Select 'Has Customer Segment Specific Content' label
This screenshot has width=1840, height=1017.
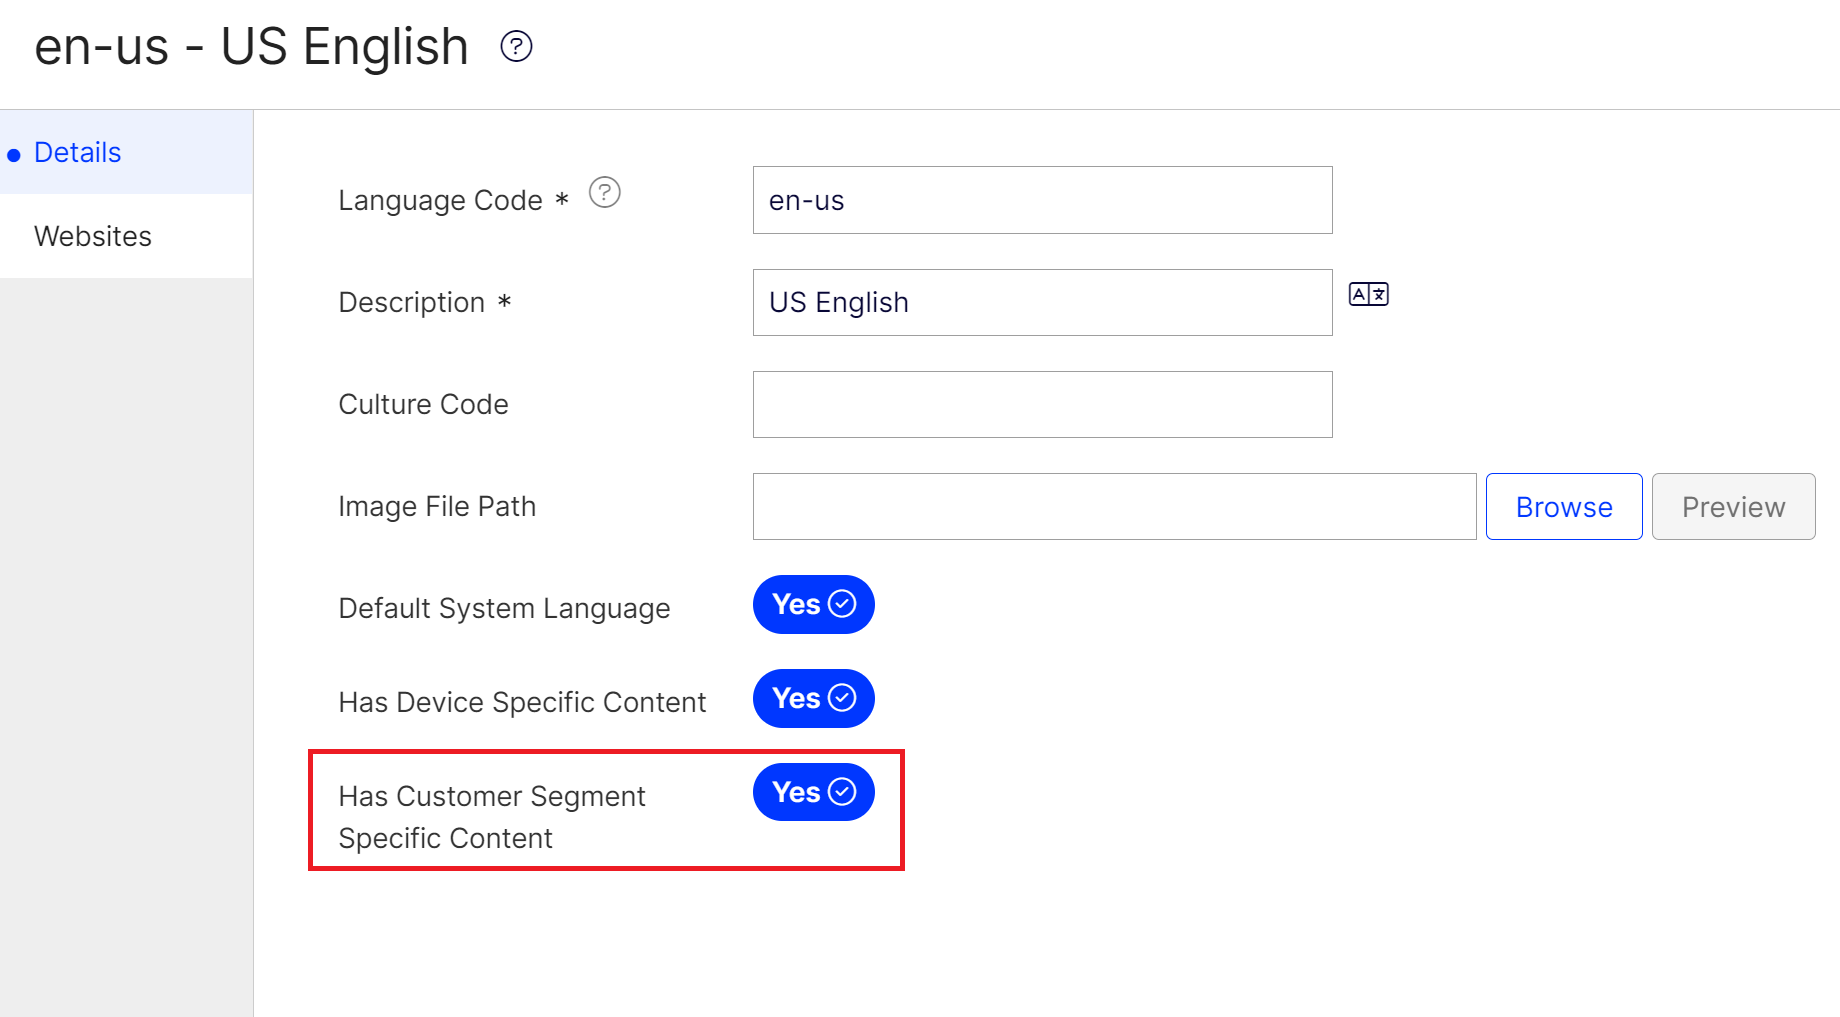point(492,817)
